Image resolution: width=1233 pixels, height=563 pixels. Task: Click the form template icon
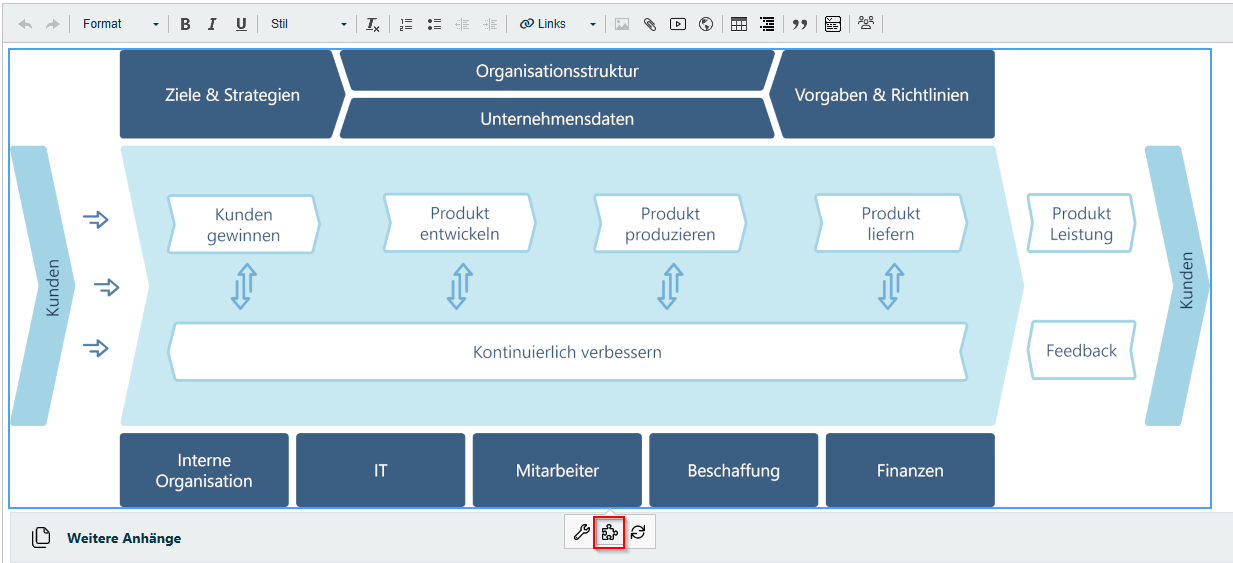pos(833,24)
